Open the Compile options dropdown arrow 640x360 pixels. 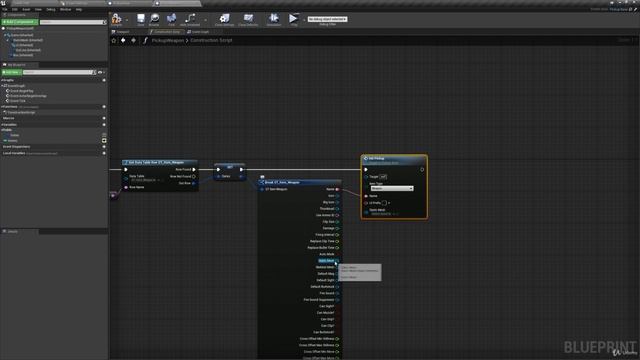coord(127,20)
